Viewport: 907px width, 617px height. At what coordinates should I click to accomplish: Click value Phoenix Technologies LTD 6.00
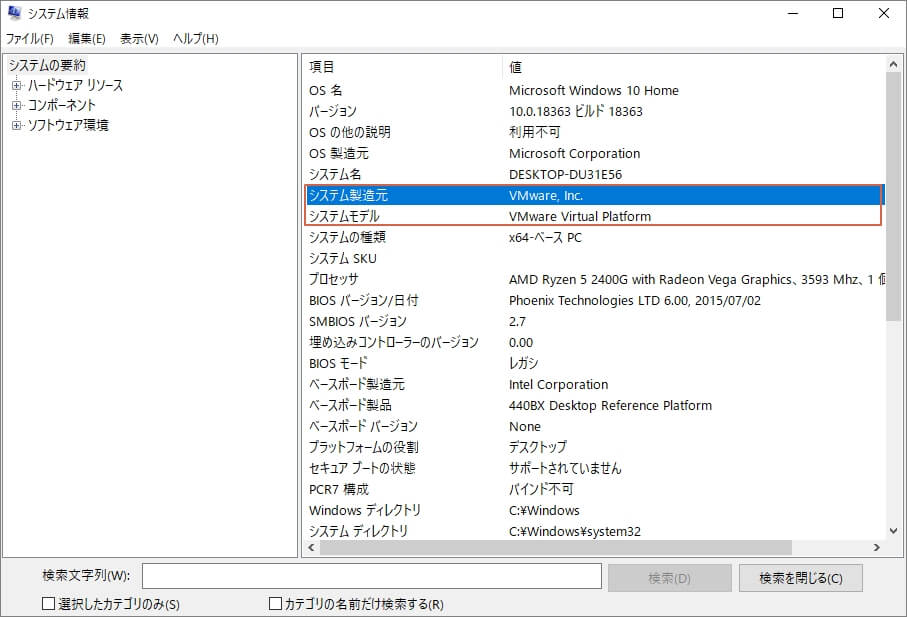(635, 301)
